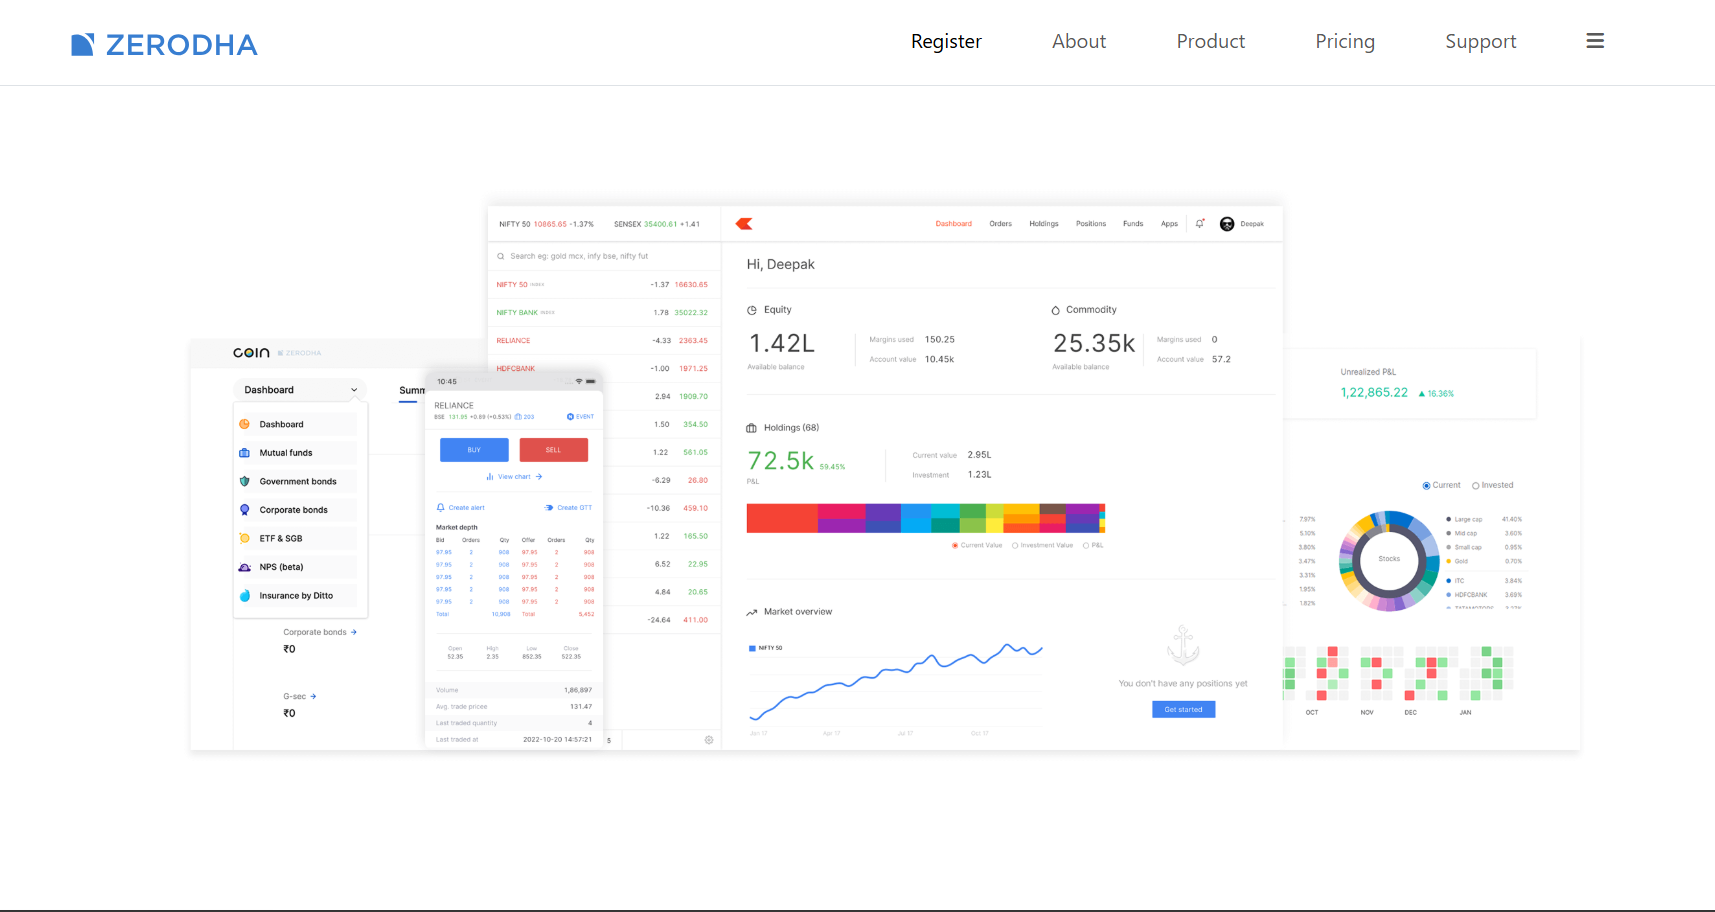The image size is (1715, 912).
Task: Click the Mutual funds briefcase icon
Action: pos(245,453)
